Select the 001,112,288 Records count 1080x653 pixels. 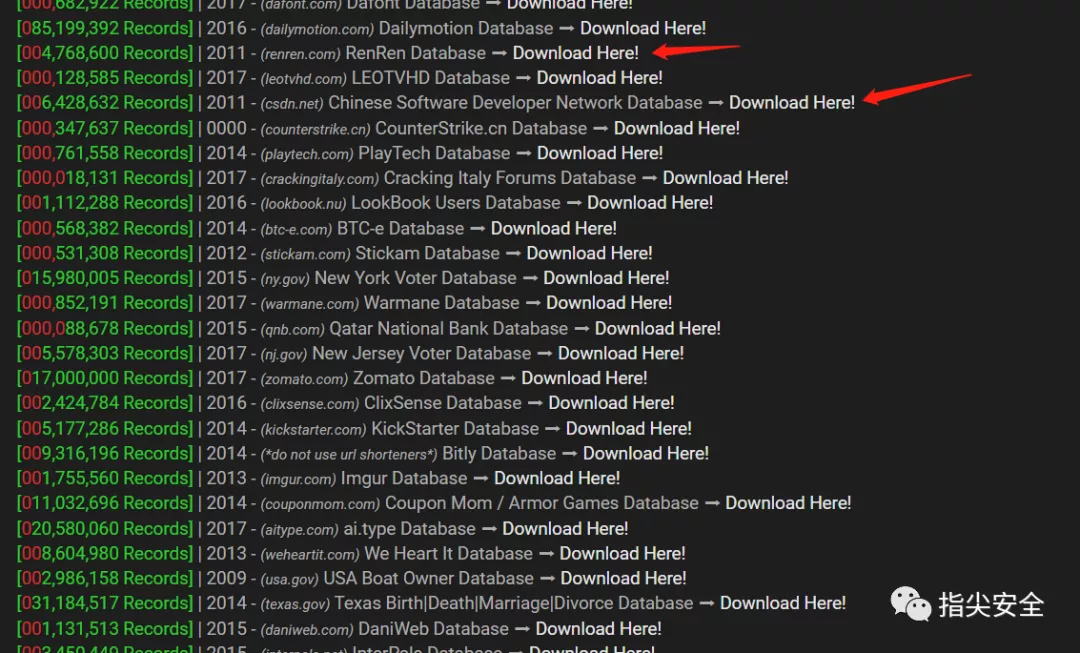(x=105, y=203)
